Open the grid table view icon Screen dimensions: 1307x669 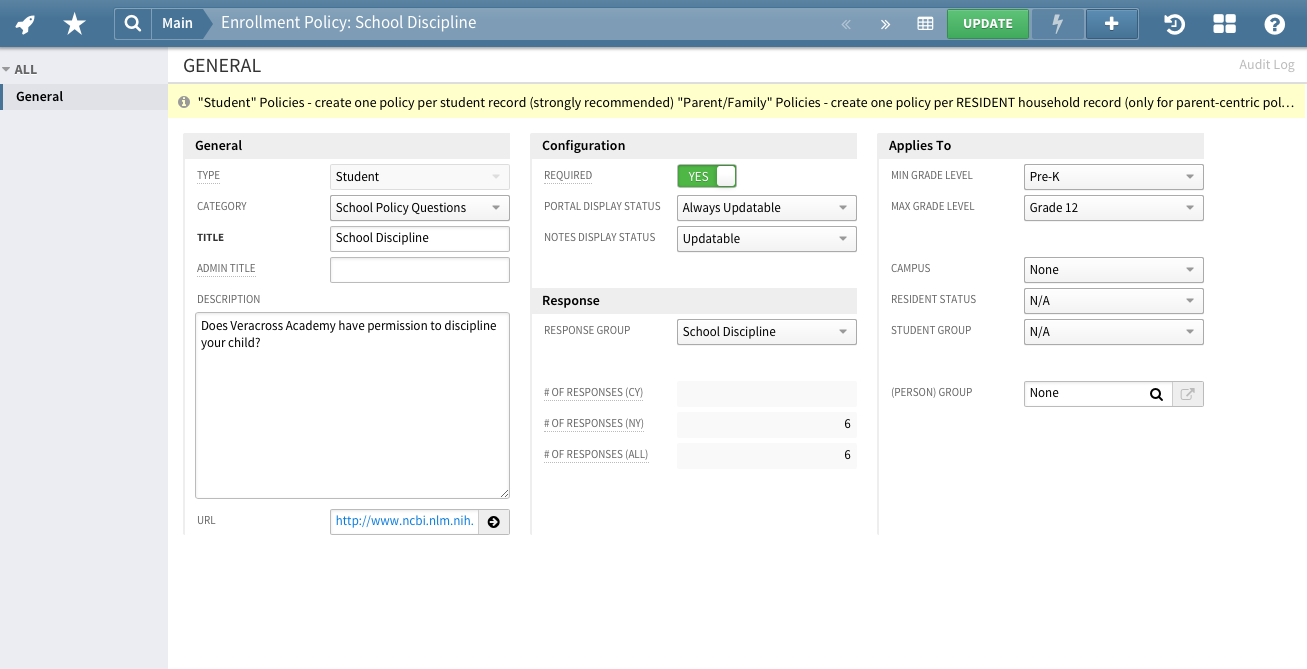[925, 24]
